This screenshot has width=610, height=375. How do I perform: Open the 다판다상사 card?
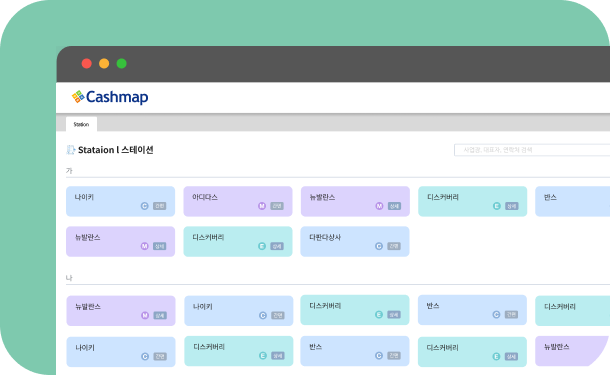point(355,241)
